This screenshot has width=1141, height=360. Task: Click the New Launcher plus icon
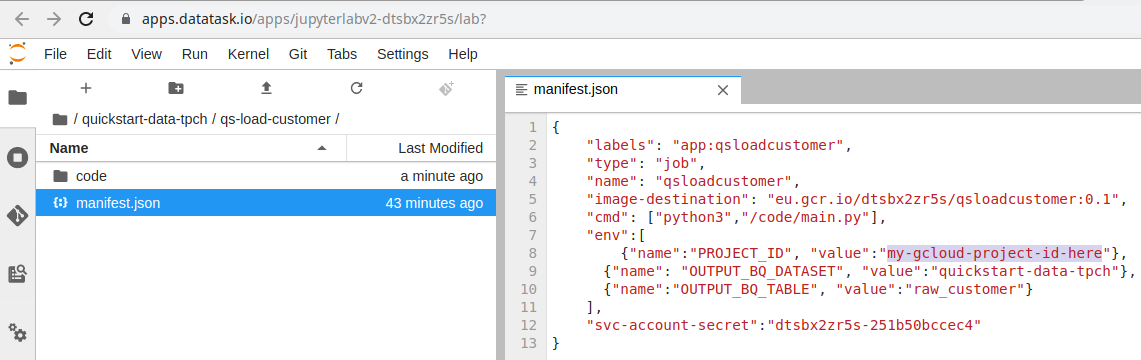(86, 88)
